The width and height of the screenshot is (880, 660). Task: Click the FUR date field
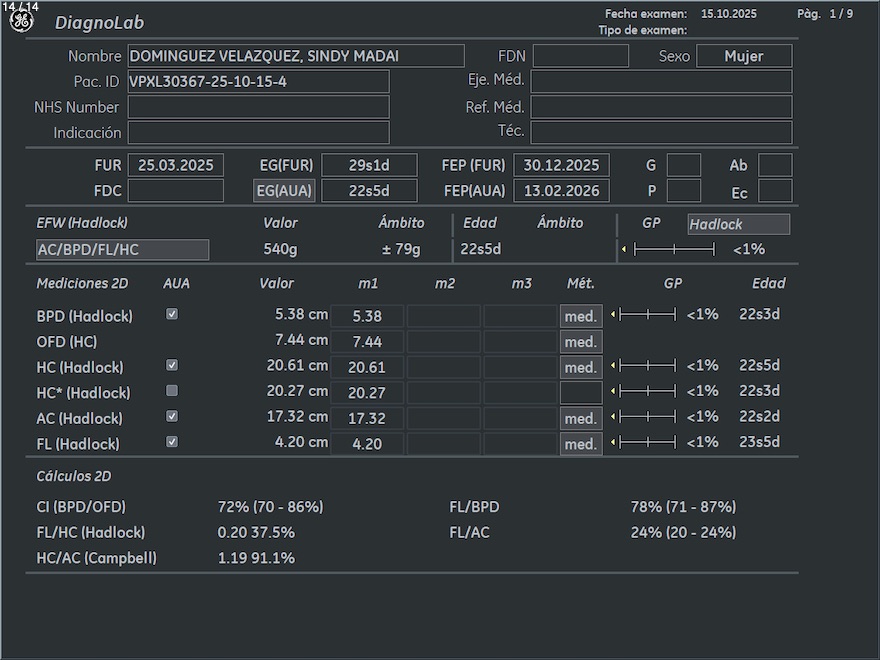[x=176, y=166]
